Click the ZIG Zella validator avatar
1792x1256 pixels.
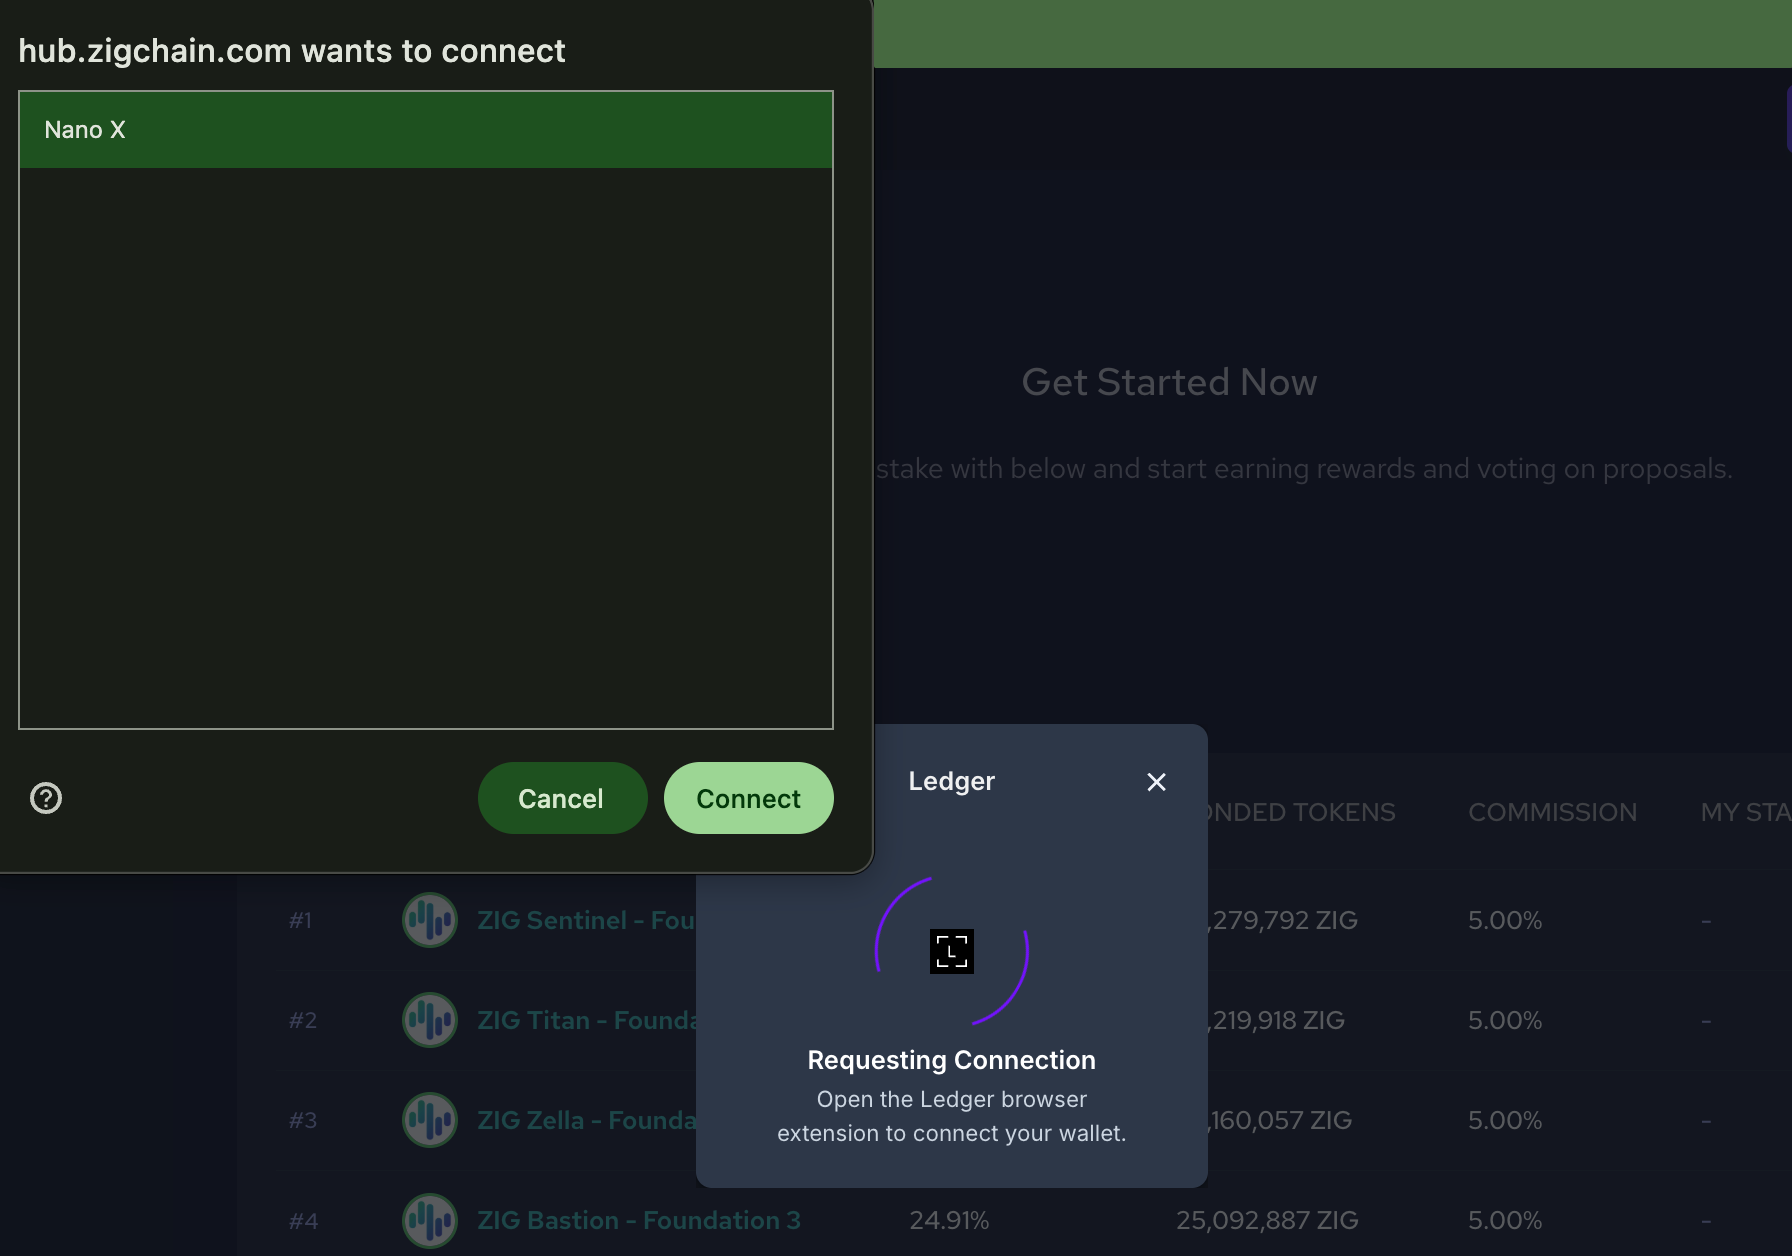tap(429, 1120)
